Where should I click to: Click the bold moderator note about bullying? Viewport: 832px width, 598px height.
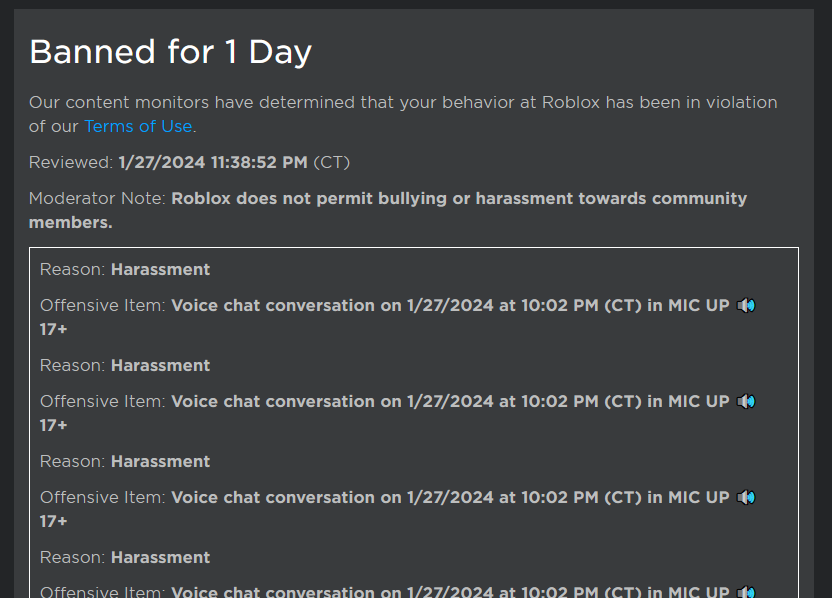(388, 210)
